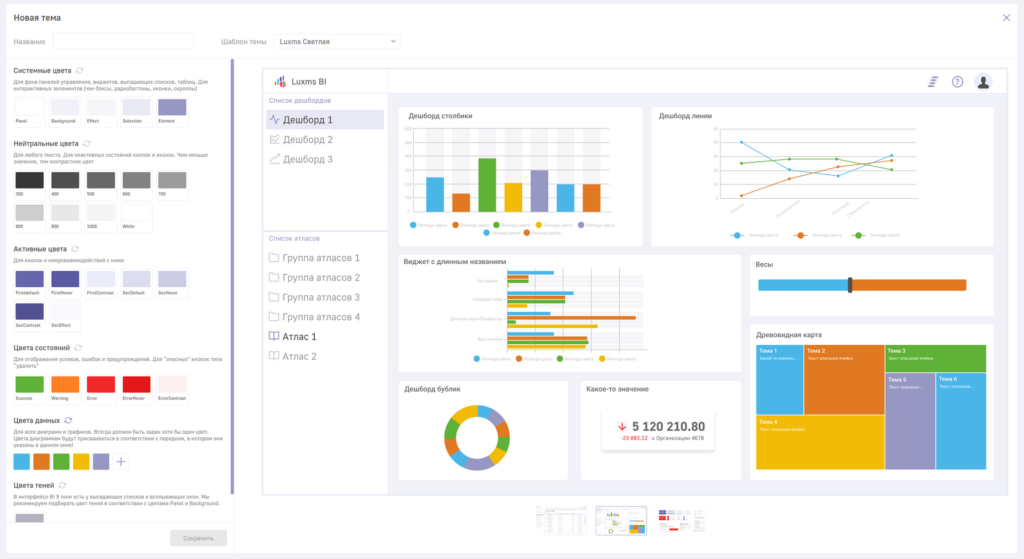Image resolution: width=1024 pixels, height=559 pixels.
Task: Edit the FirstHover active color swatch
Action: (x=65, y=279)
